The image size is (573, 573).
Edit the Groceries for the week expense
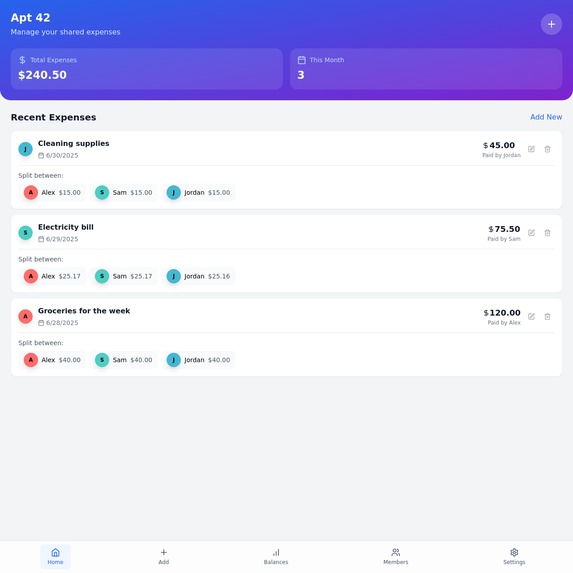[x=531, y=316]
